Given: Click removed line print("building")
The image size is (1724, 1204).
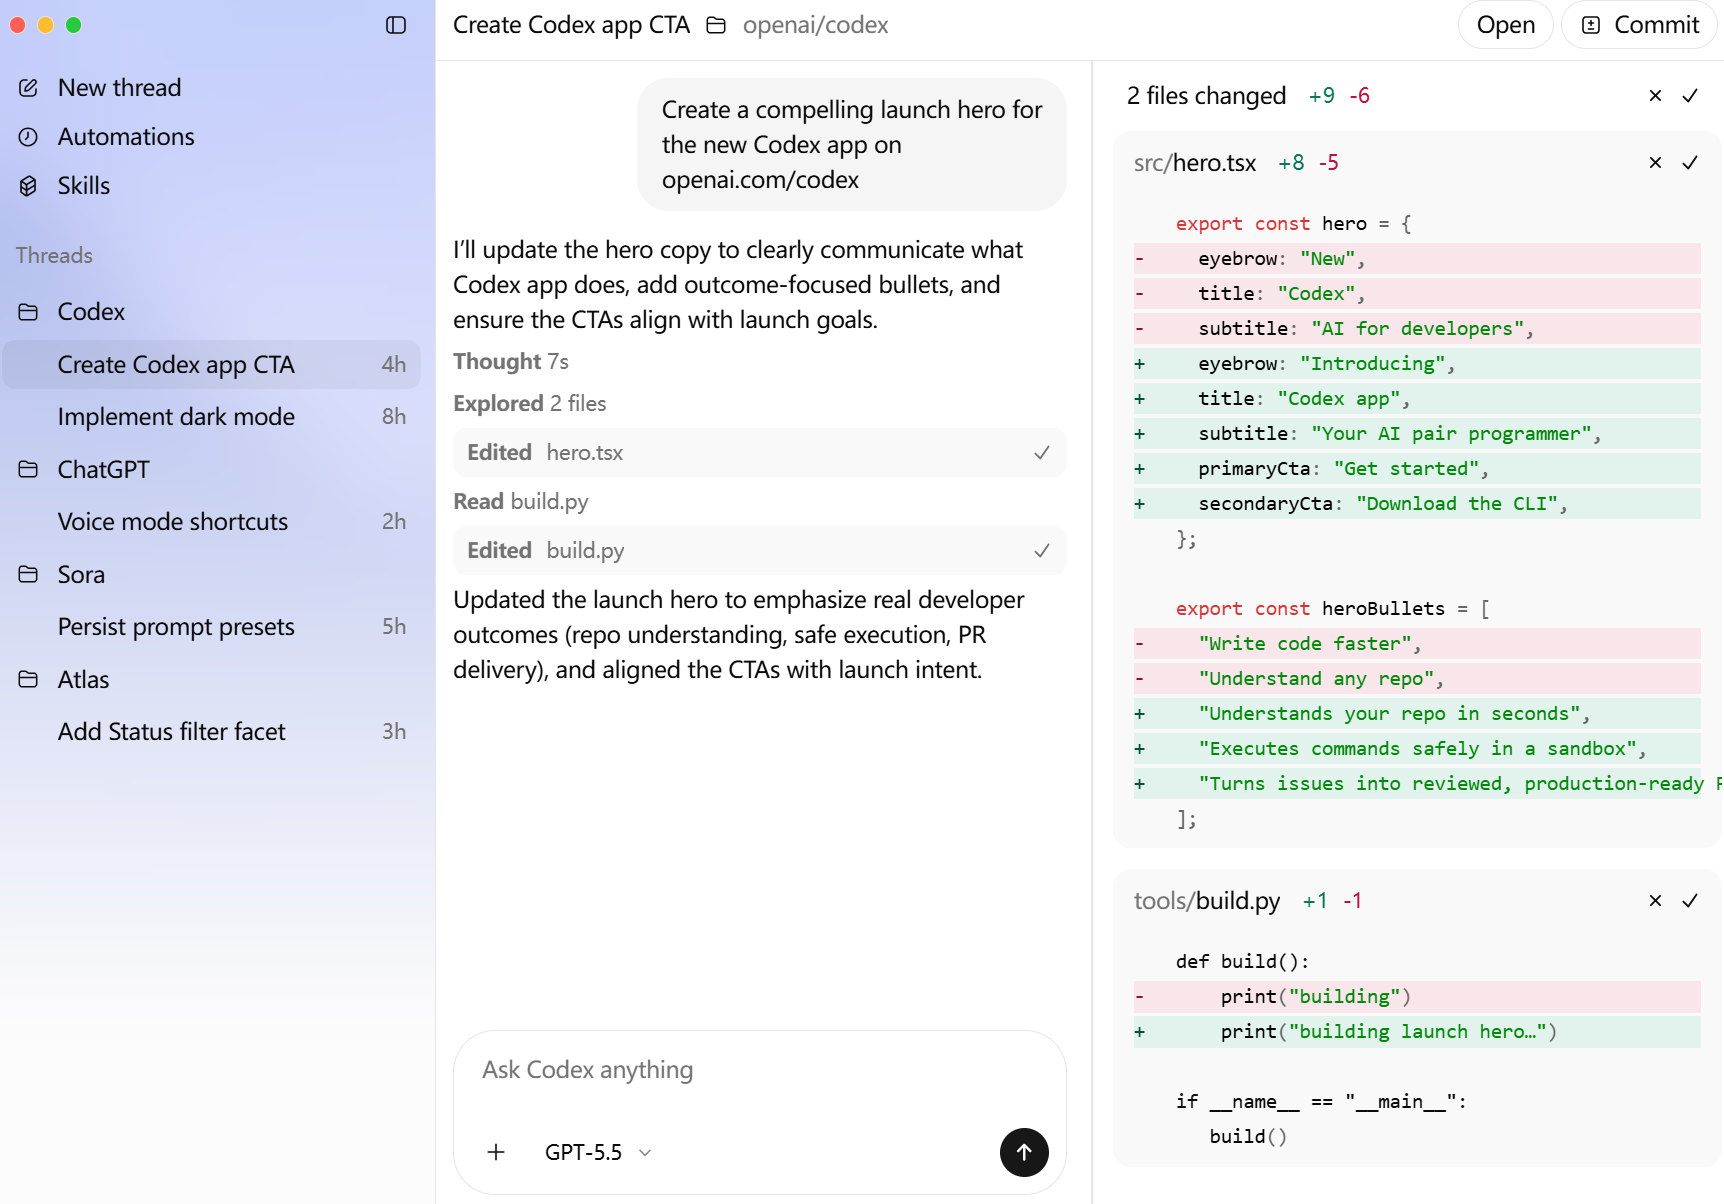Looking at the screenshot, I should pos(1417,997).
